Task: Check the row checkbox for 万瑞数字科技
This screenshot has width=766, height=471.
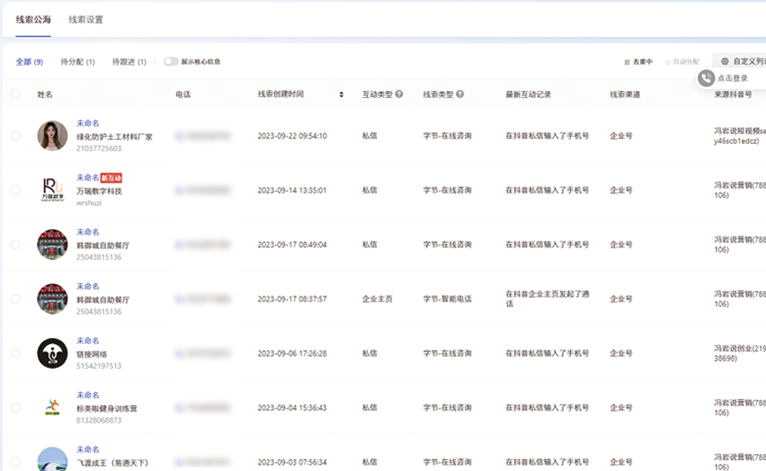Action: coord(15,190)
